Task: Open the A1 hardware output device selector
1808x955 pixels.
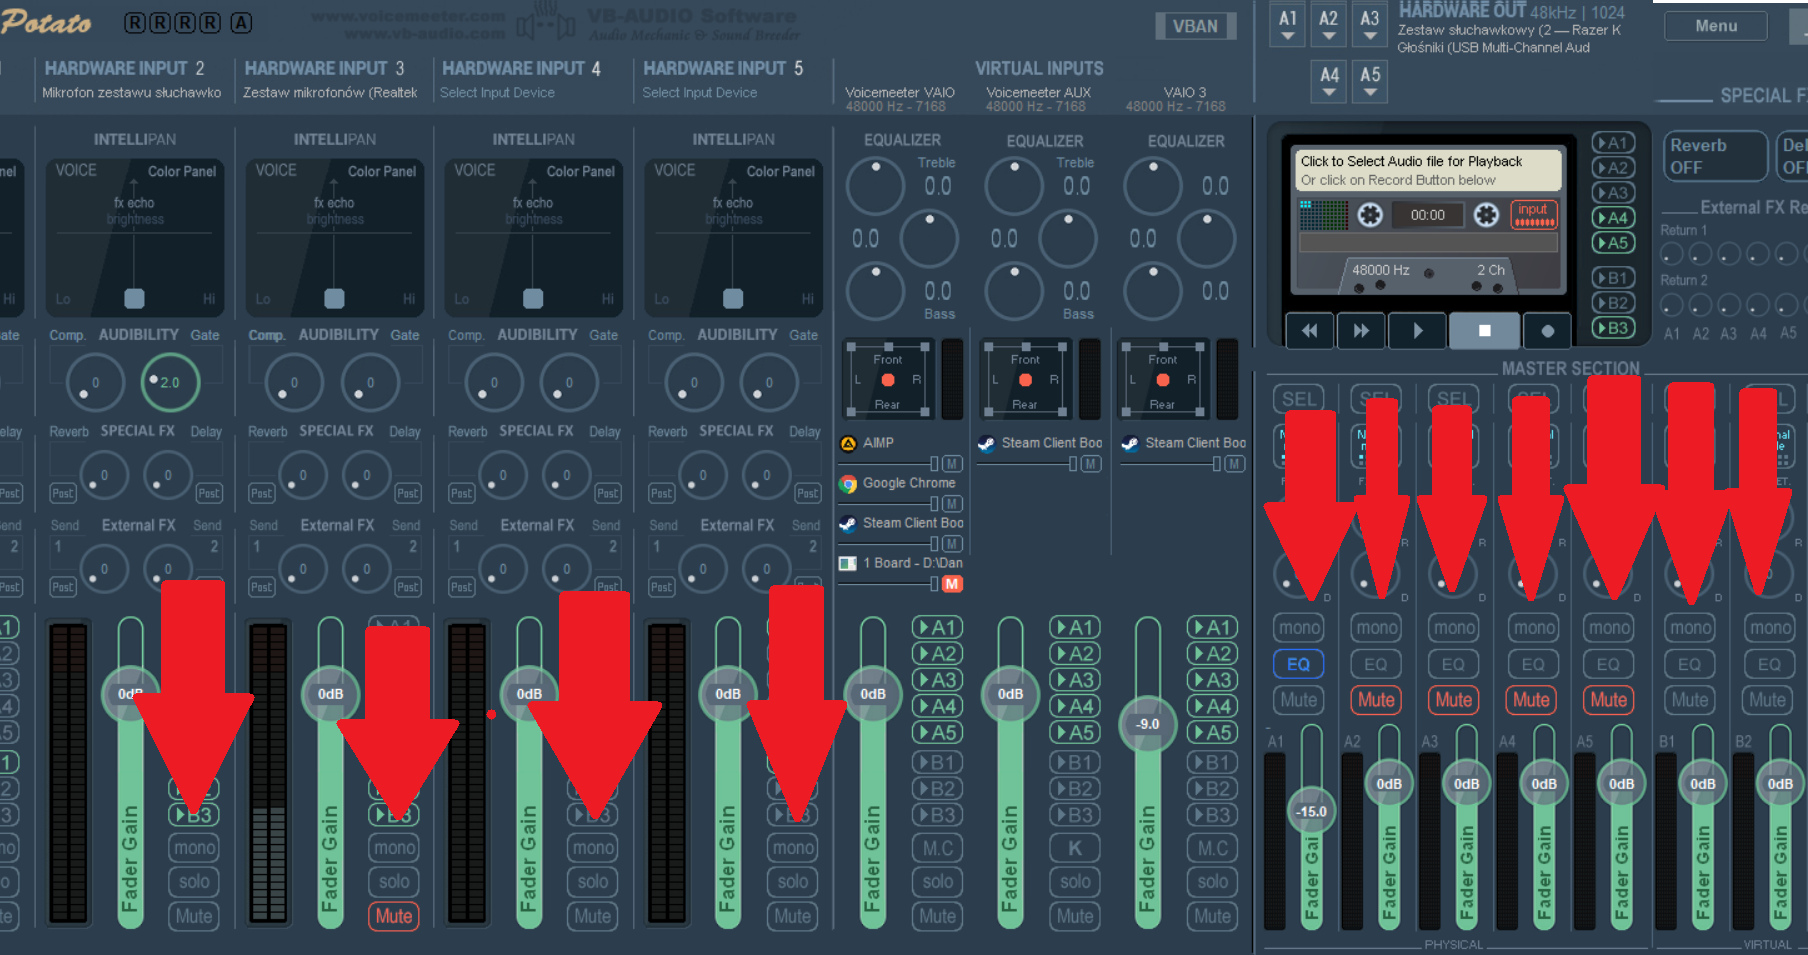Action: click(x=1287, y=24)
